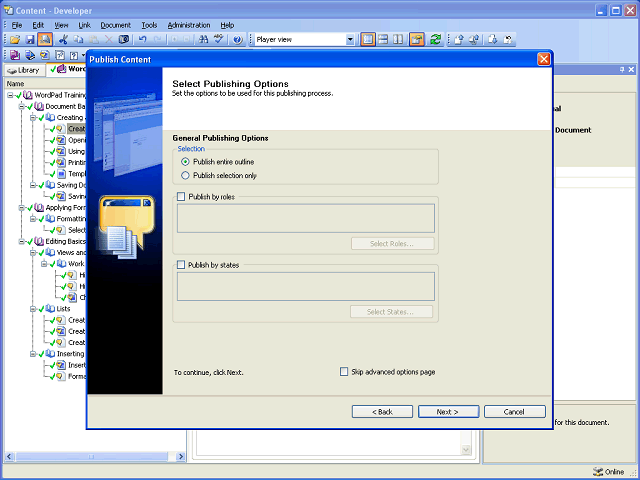Click the Refresh green arrows icon
Viewport: 640px width, 480px height.
[x=435, y=40]
